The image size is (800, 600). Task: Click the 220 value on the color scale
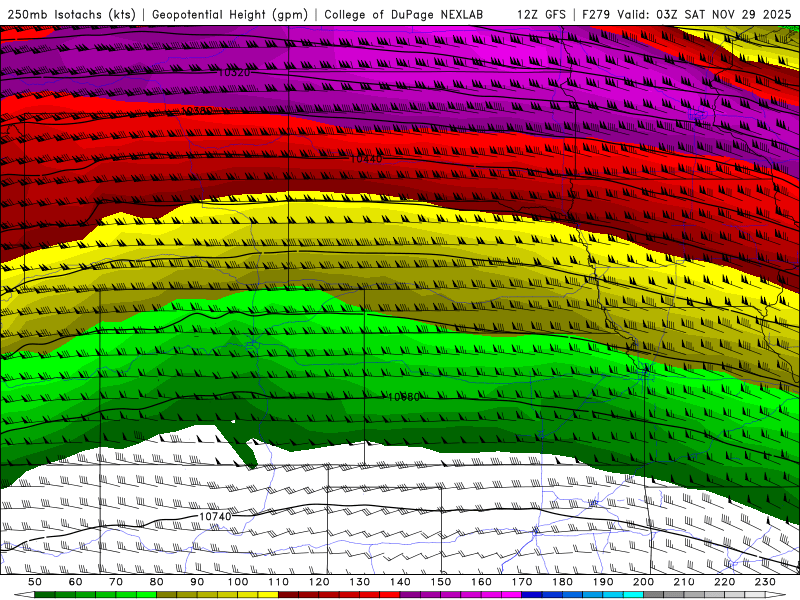coord(724,582)
